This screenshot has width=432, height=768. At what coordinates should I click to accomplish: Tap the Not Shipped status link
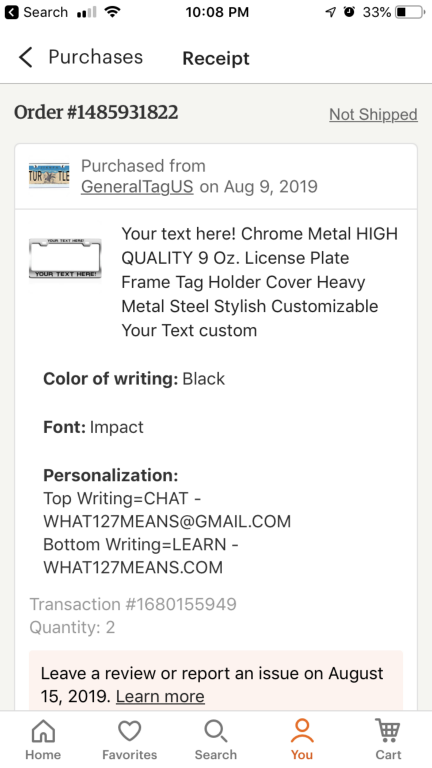[x=373, y=115]
